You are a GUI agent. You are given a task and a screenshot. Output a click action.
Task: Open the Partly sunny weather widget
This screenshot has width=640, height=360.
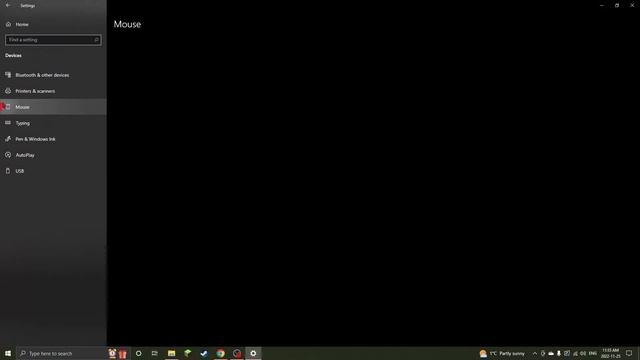tap(502, 353)
